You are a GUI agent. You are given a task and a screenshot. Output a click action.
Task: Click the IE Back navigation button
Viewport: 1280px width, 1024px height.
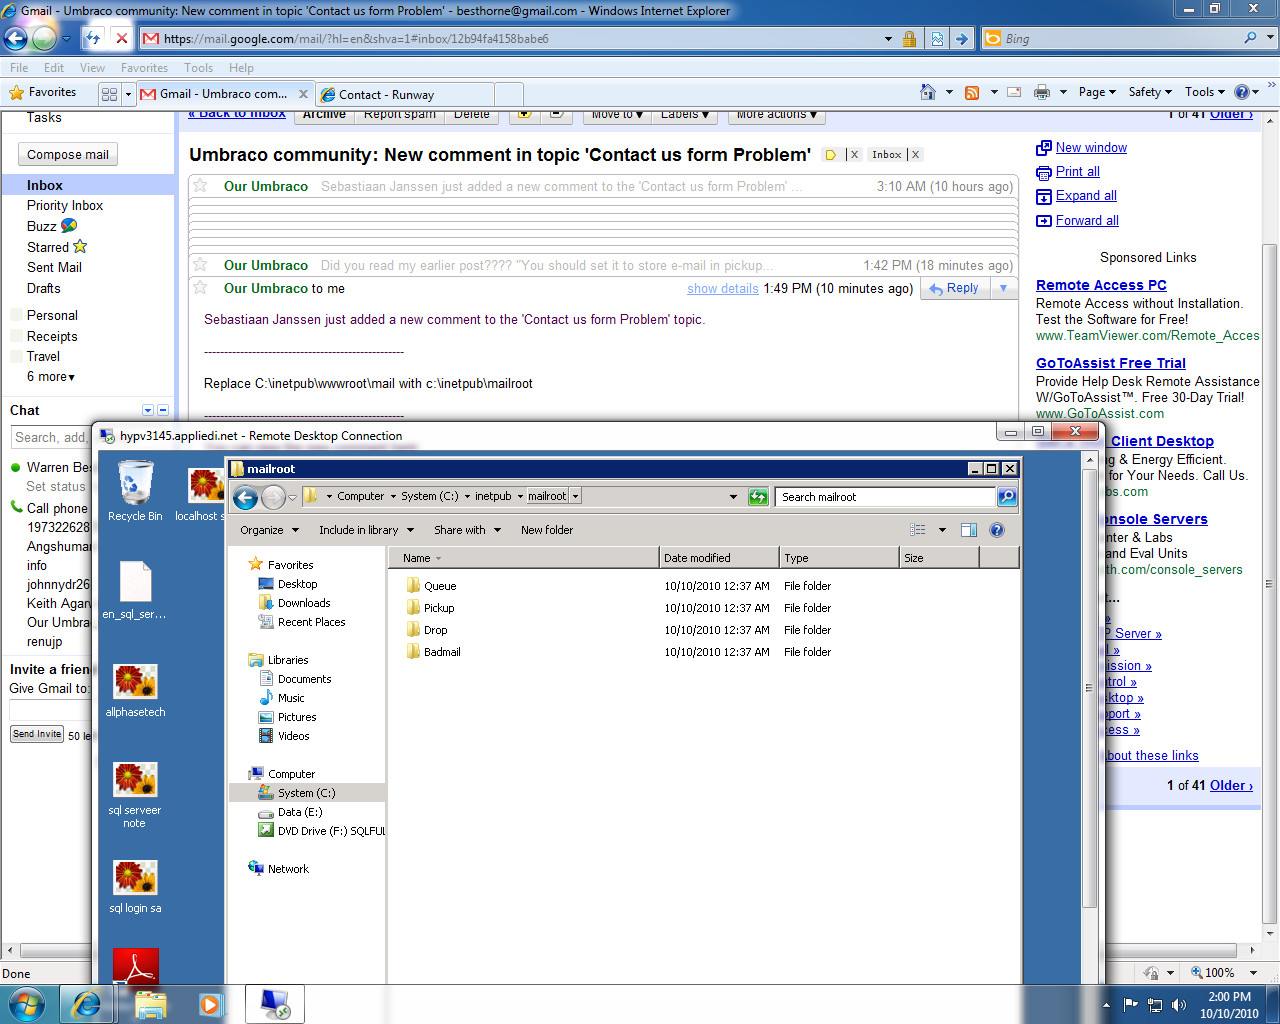[x=15, y=39]
